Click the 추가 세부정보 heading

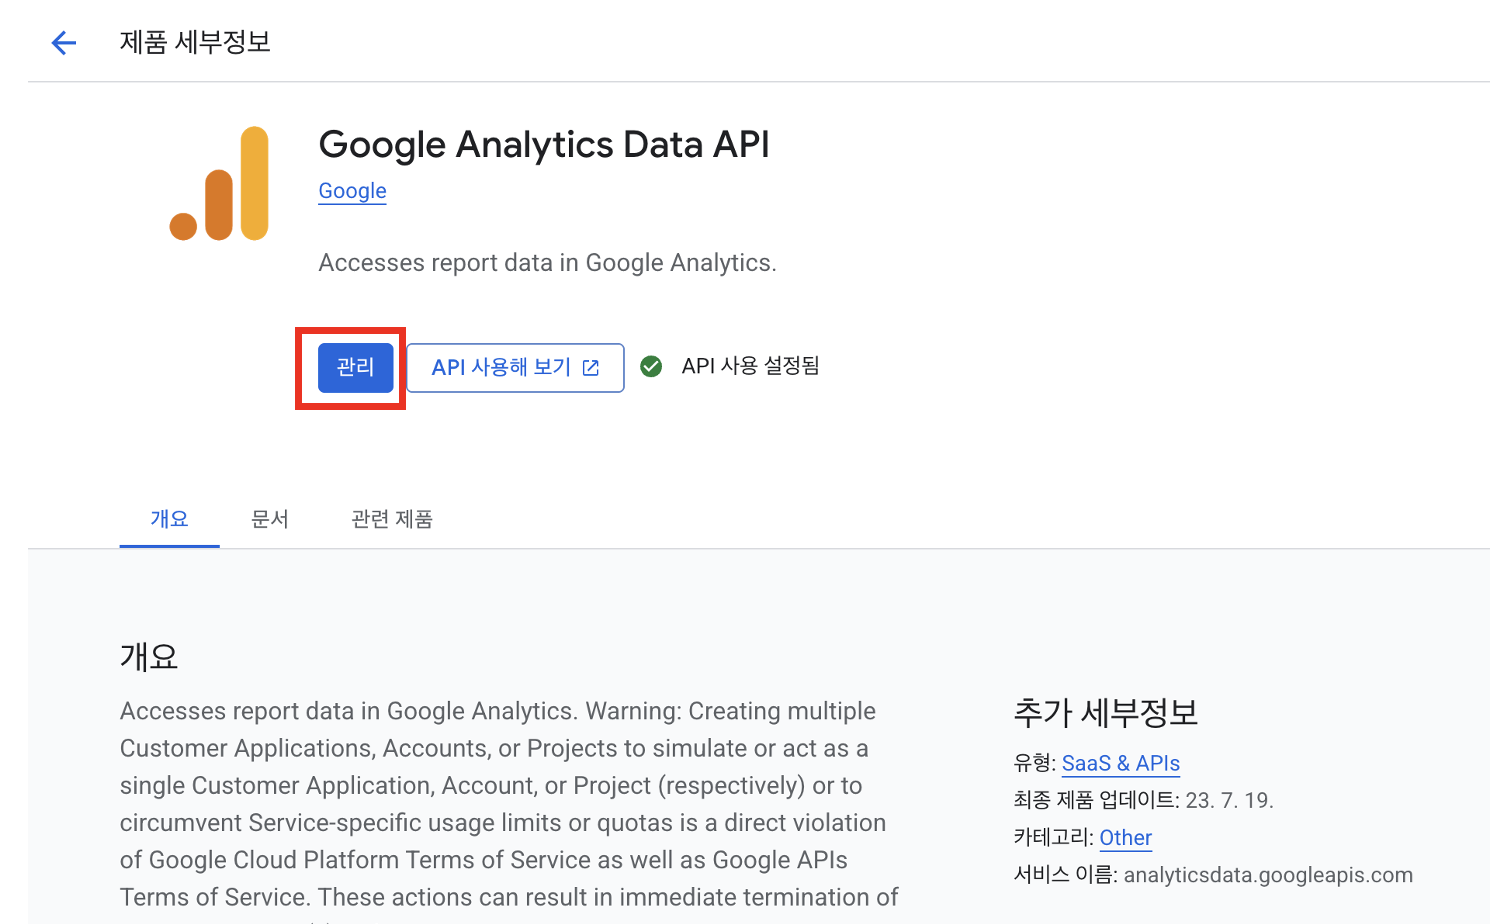[1105, 712]
